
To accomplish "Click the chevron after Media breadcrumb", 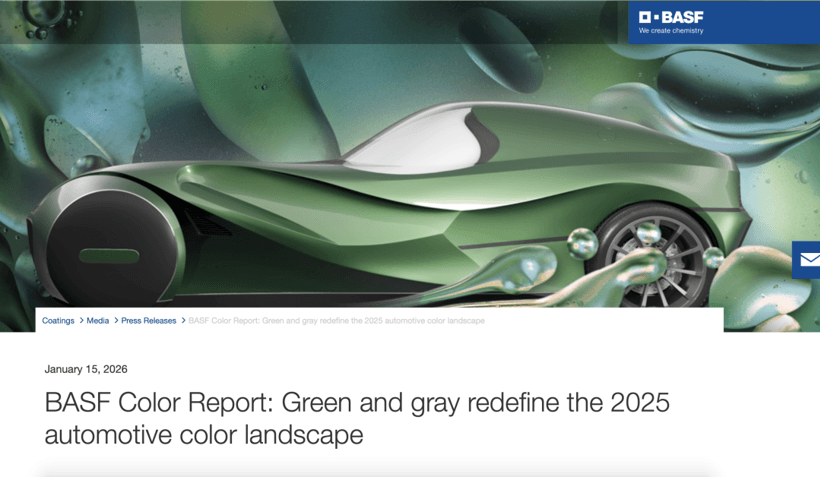I will [x=115, y=321].
